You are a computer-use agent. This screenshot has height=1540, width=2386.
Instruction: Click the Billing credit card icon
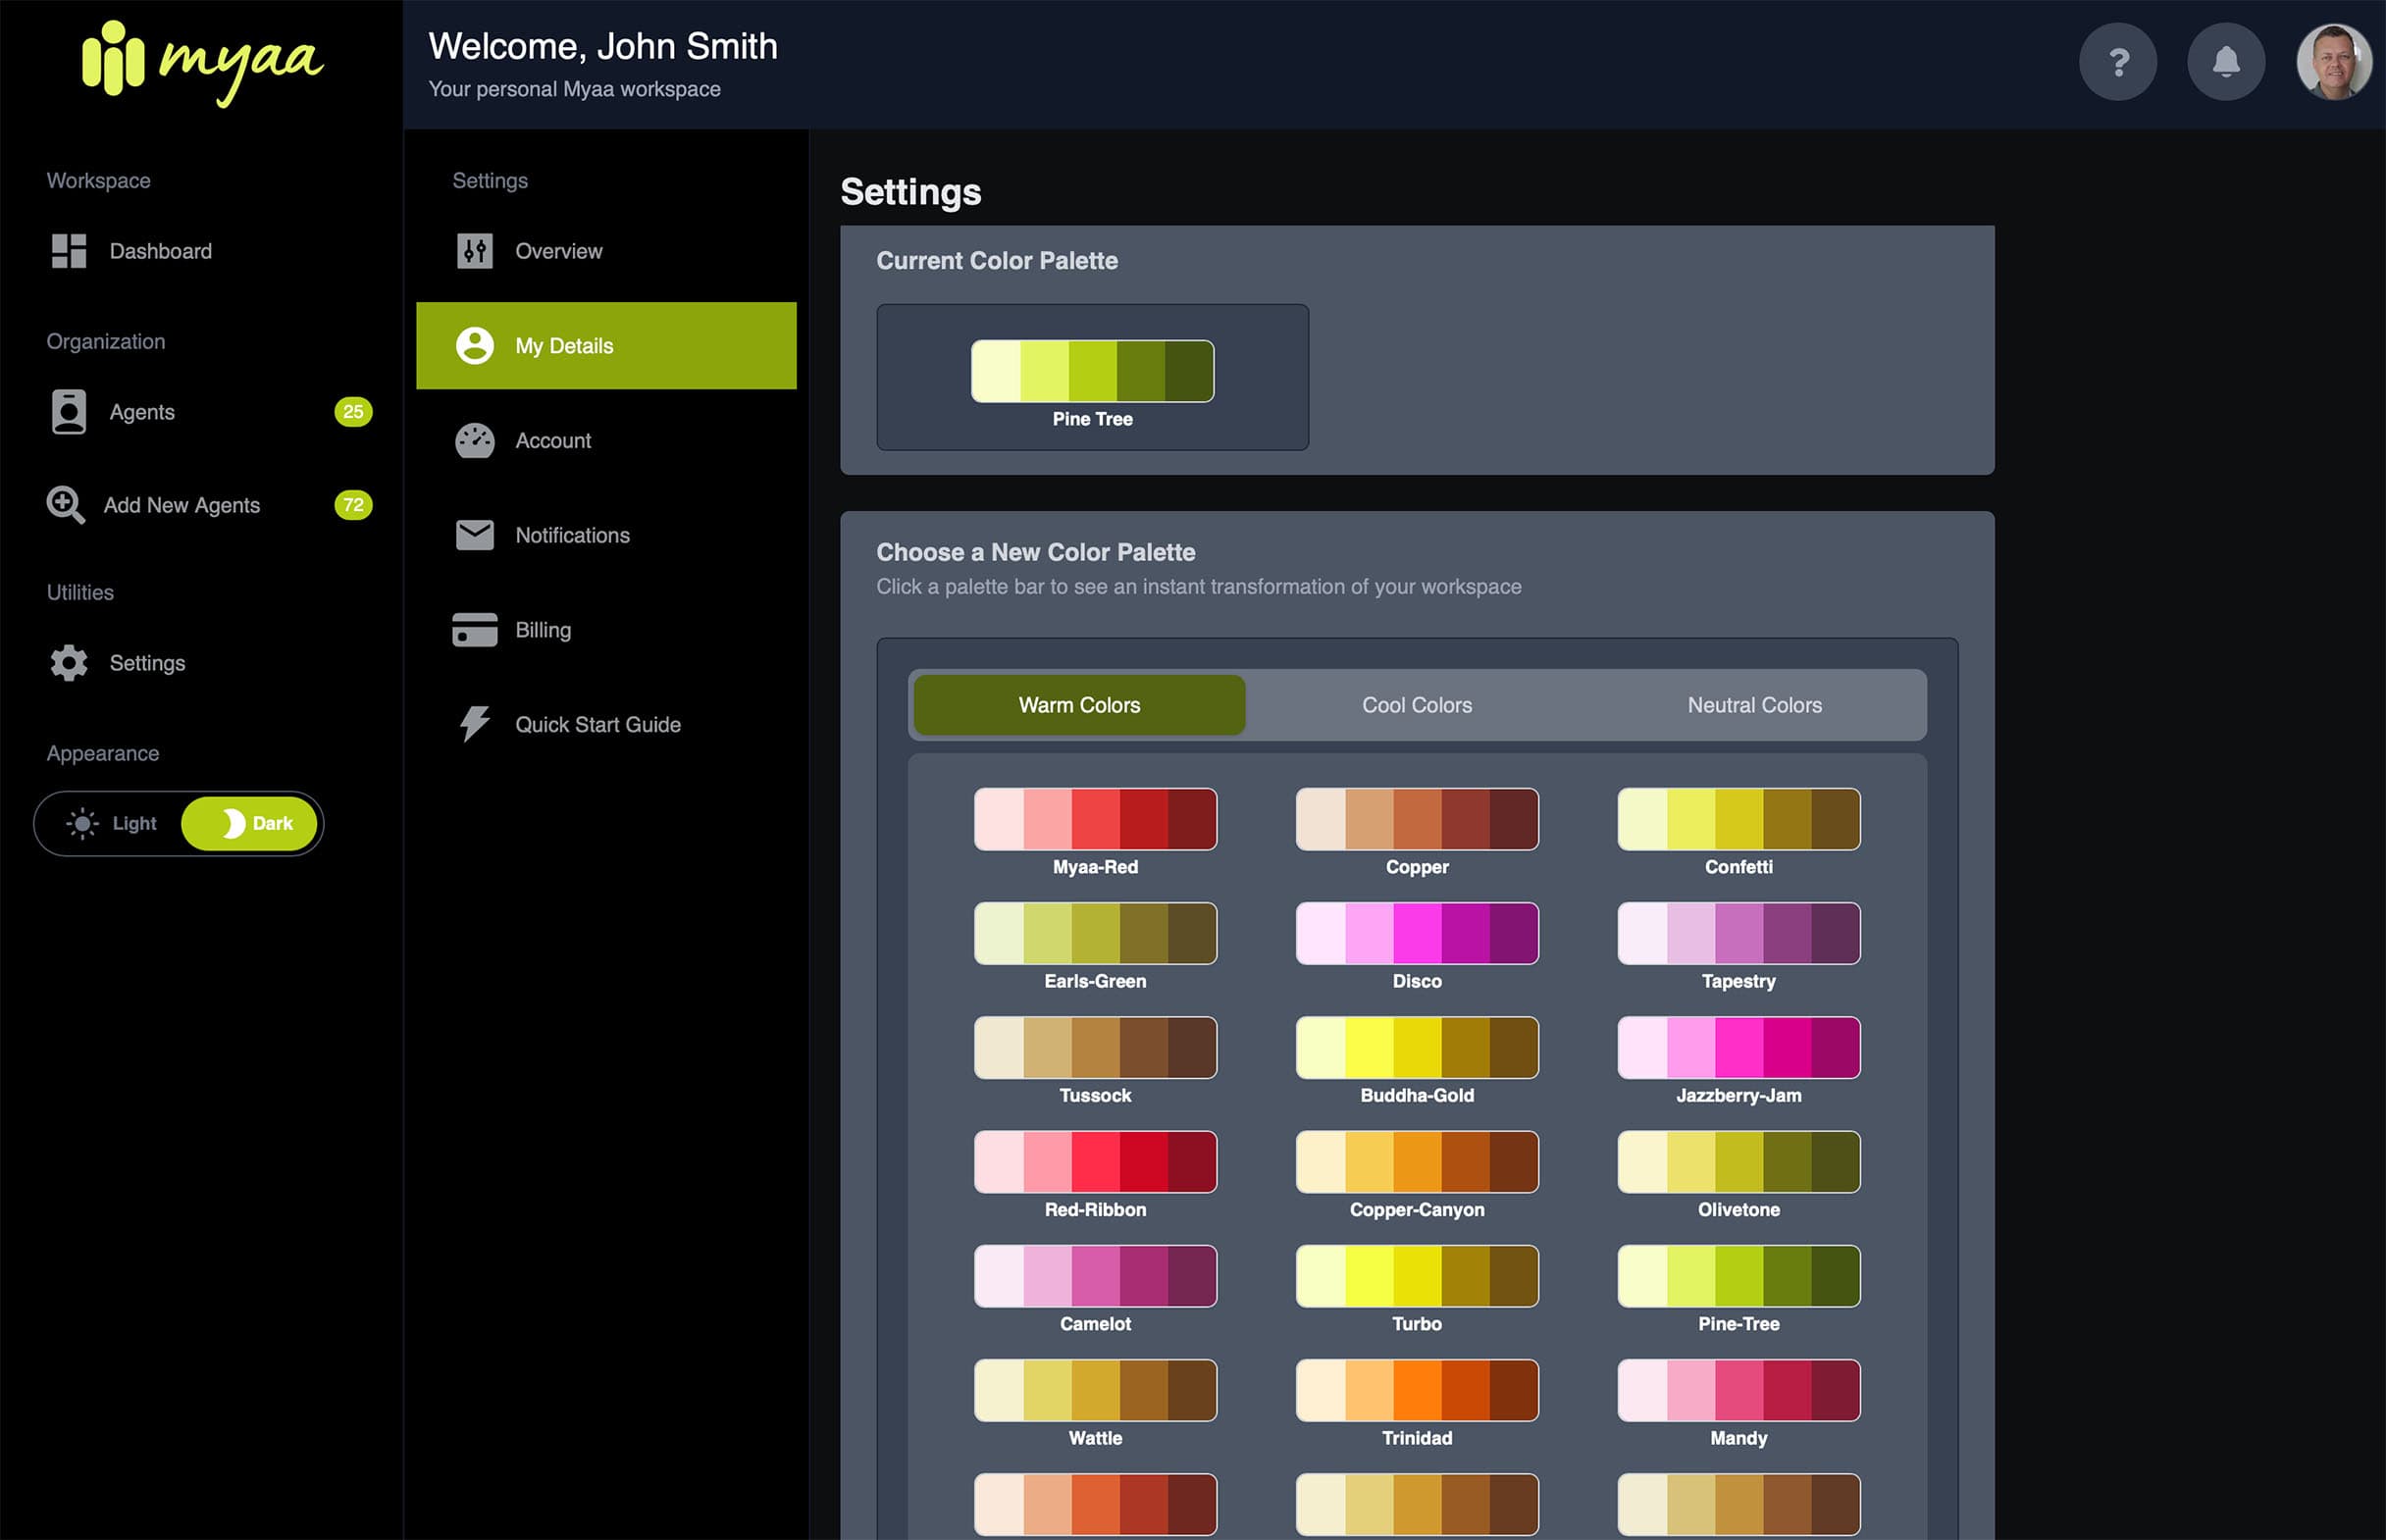475,630
